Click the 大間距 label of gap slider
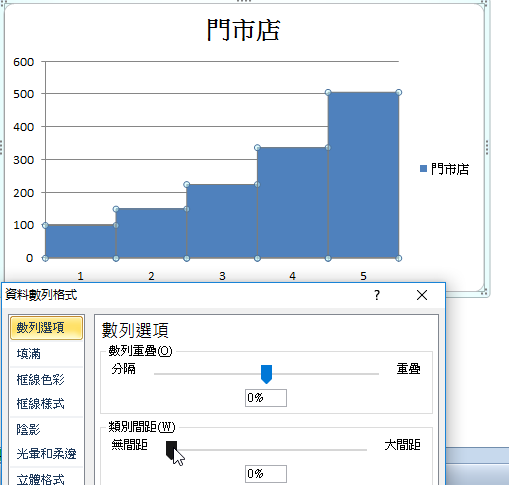The image size is (509, 485). tap(403, 445)
